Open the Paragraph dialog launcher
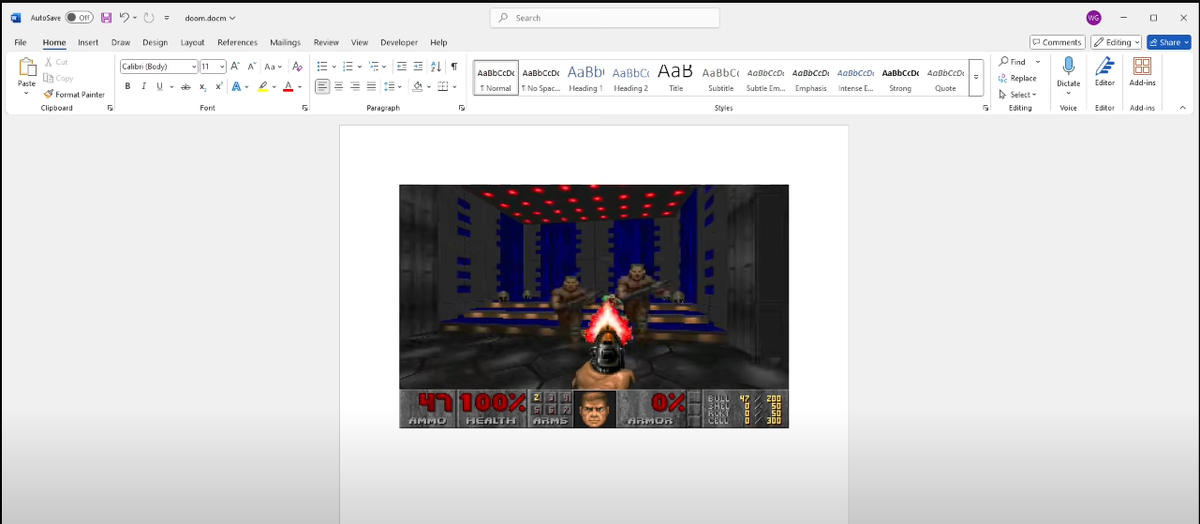1200x524 pixels. tap(461, 107)
